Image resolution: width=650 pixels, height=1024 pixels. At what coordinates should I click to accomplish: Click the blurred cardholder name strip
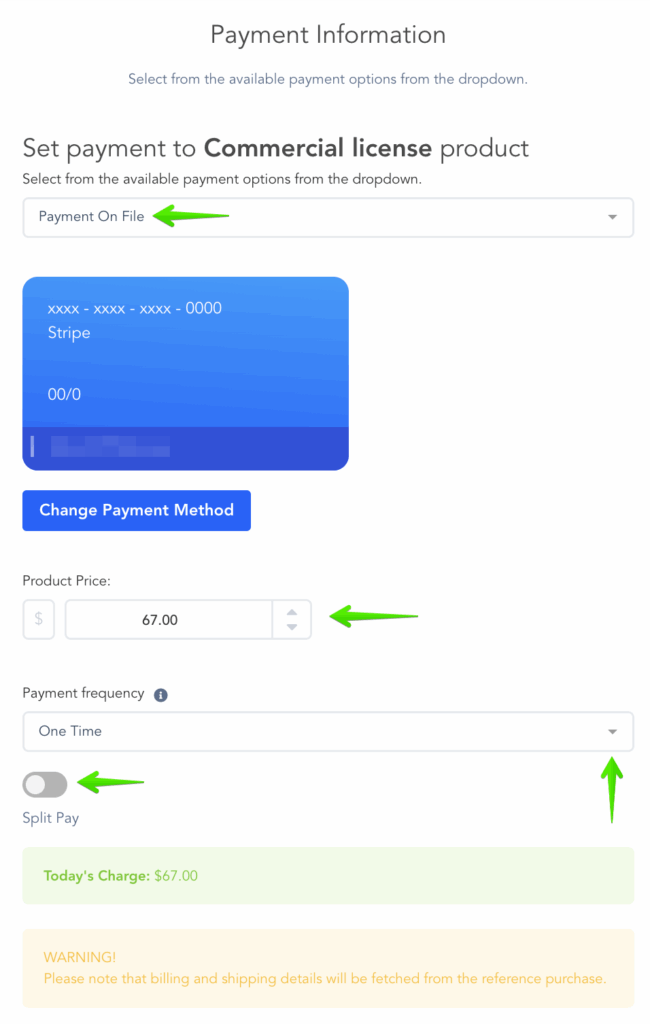110,447
